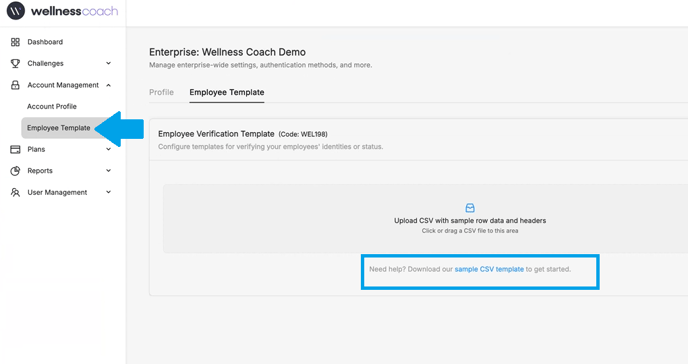Expand the Plans menu chevron

(108, 150)
